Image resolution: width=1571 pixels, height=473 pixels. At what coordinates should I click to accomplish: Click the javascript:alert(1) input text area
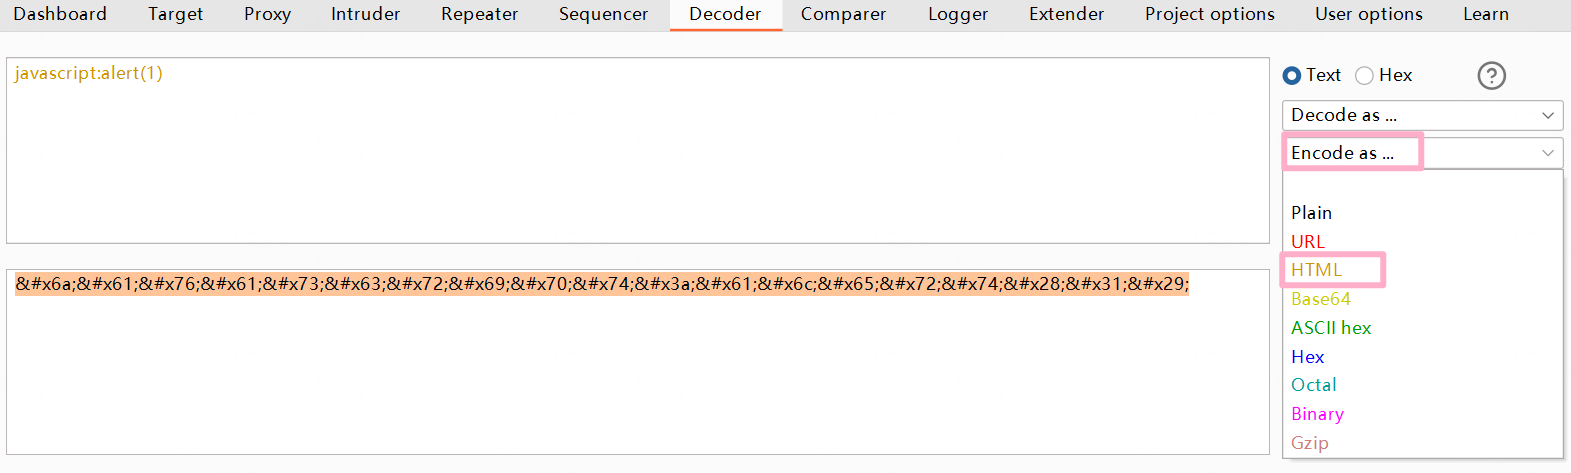(637, 150)
